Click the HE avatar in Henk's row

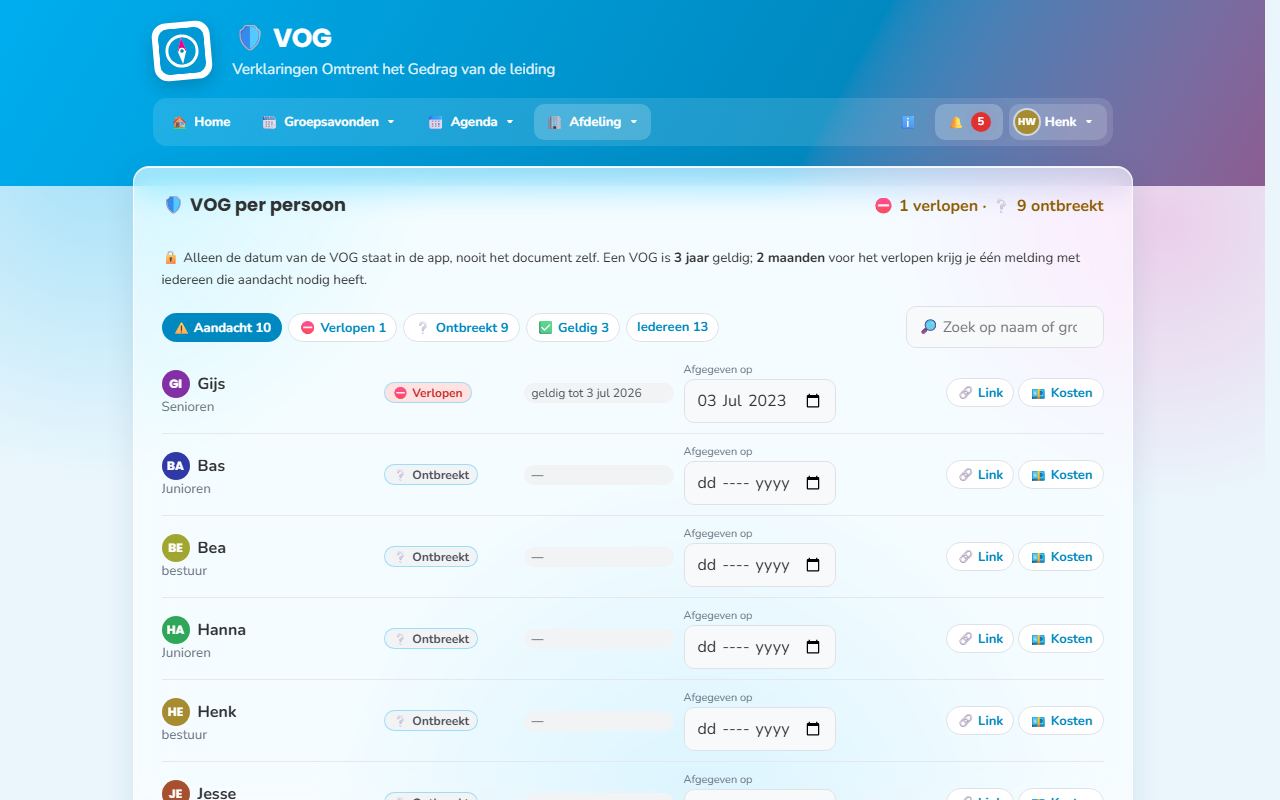[x=176, y=712]
